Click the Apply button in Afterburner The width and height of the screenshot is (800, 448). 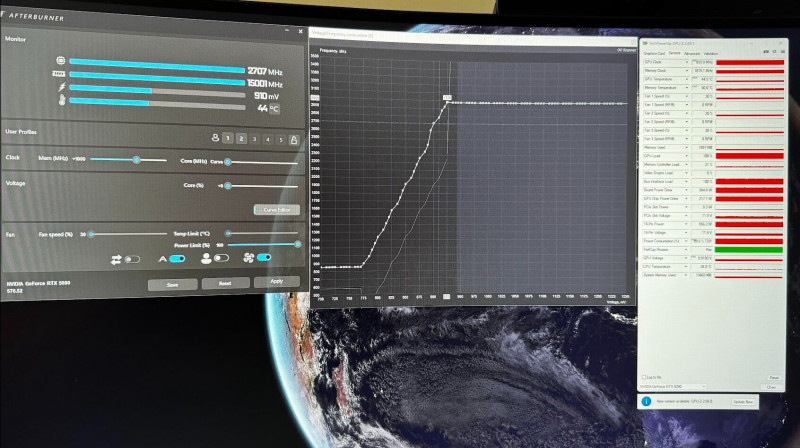tap(277, 281)
